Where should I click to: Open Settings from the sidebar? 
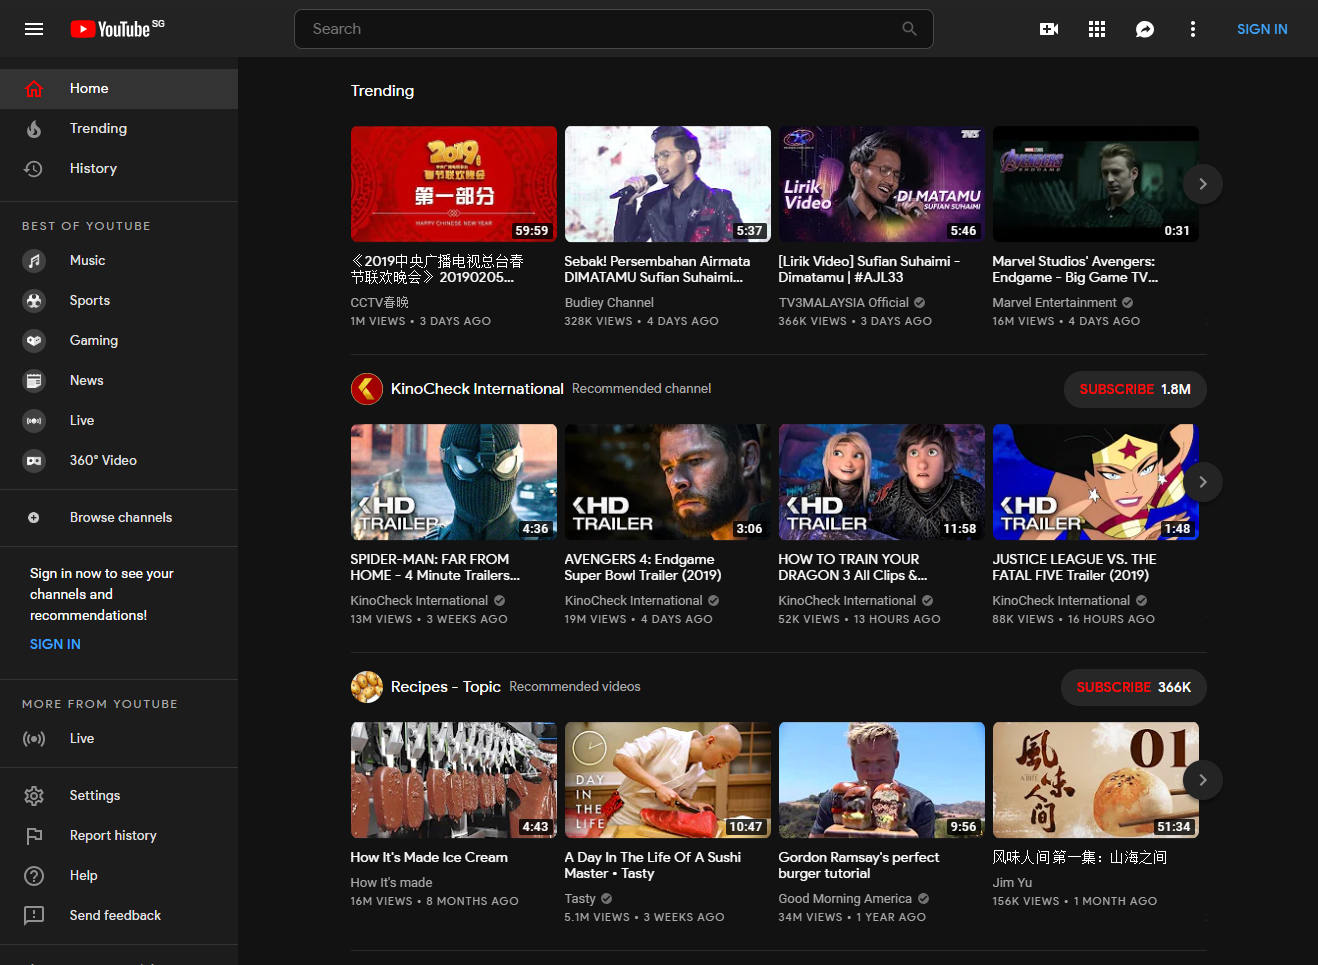pyautogui.click(x=94, y=795)
